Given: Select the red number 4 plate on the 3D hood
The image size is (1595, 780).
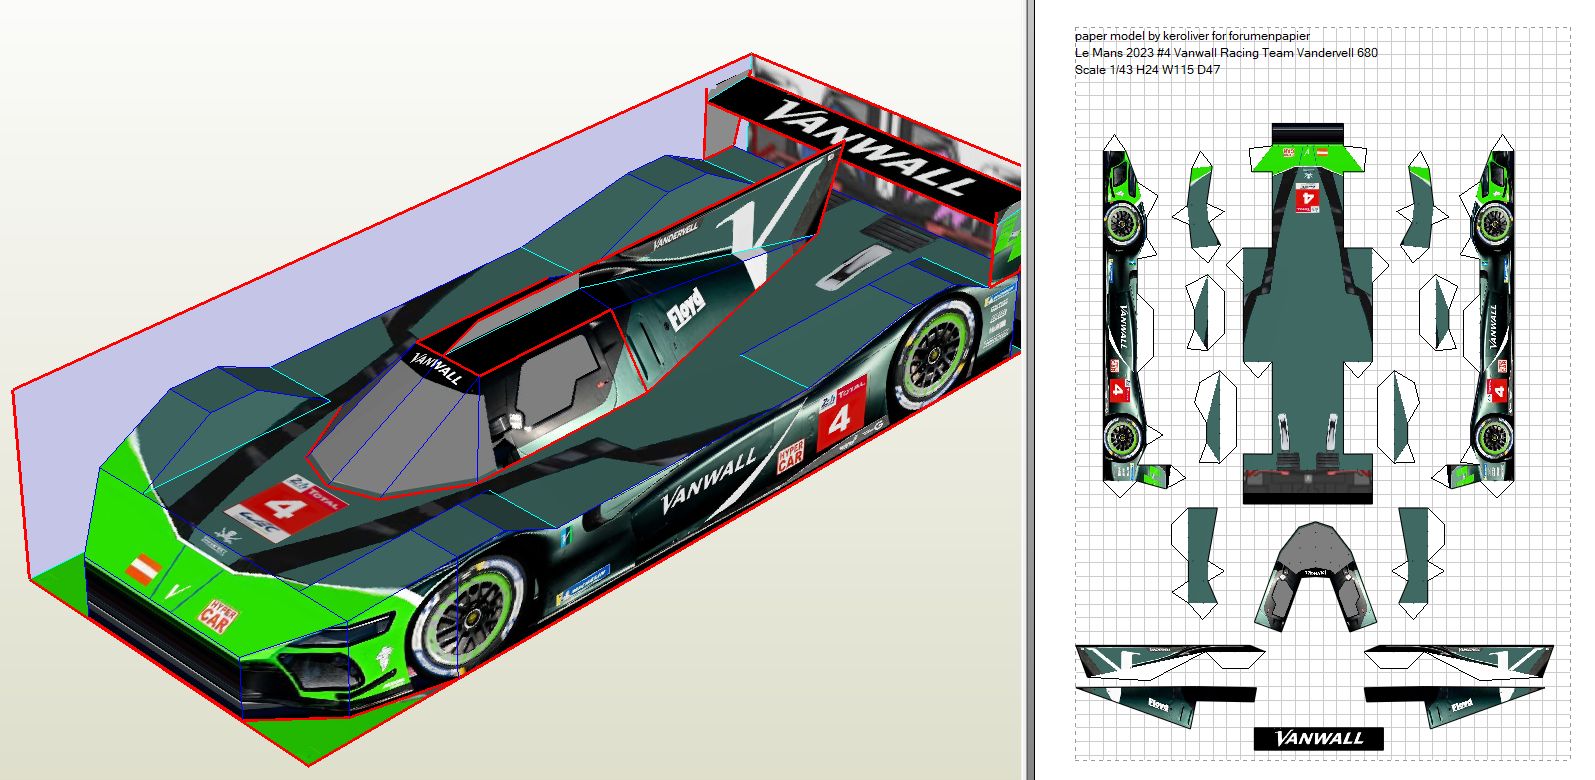Looking at the screenshot, I should click(x=287, y=509).
